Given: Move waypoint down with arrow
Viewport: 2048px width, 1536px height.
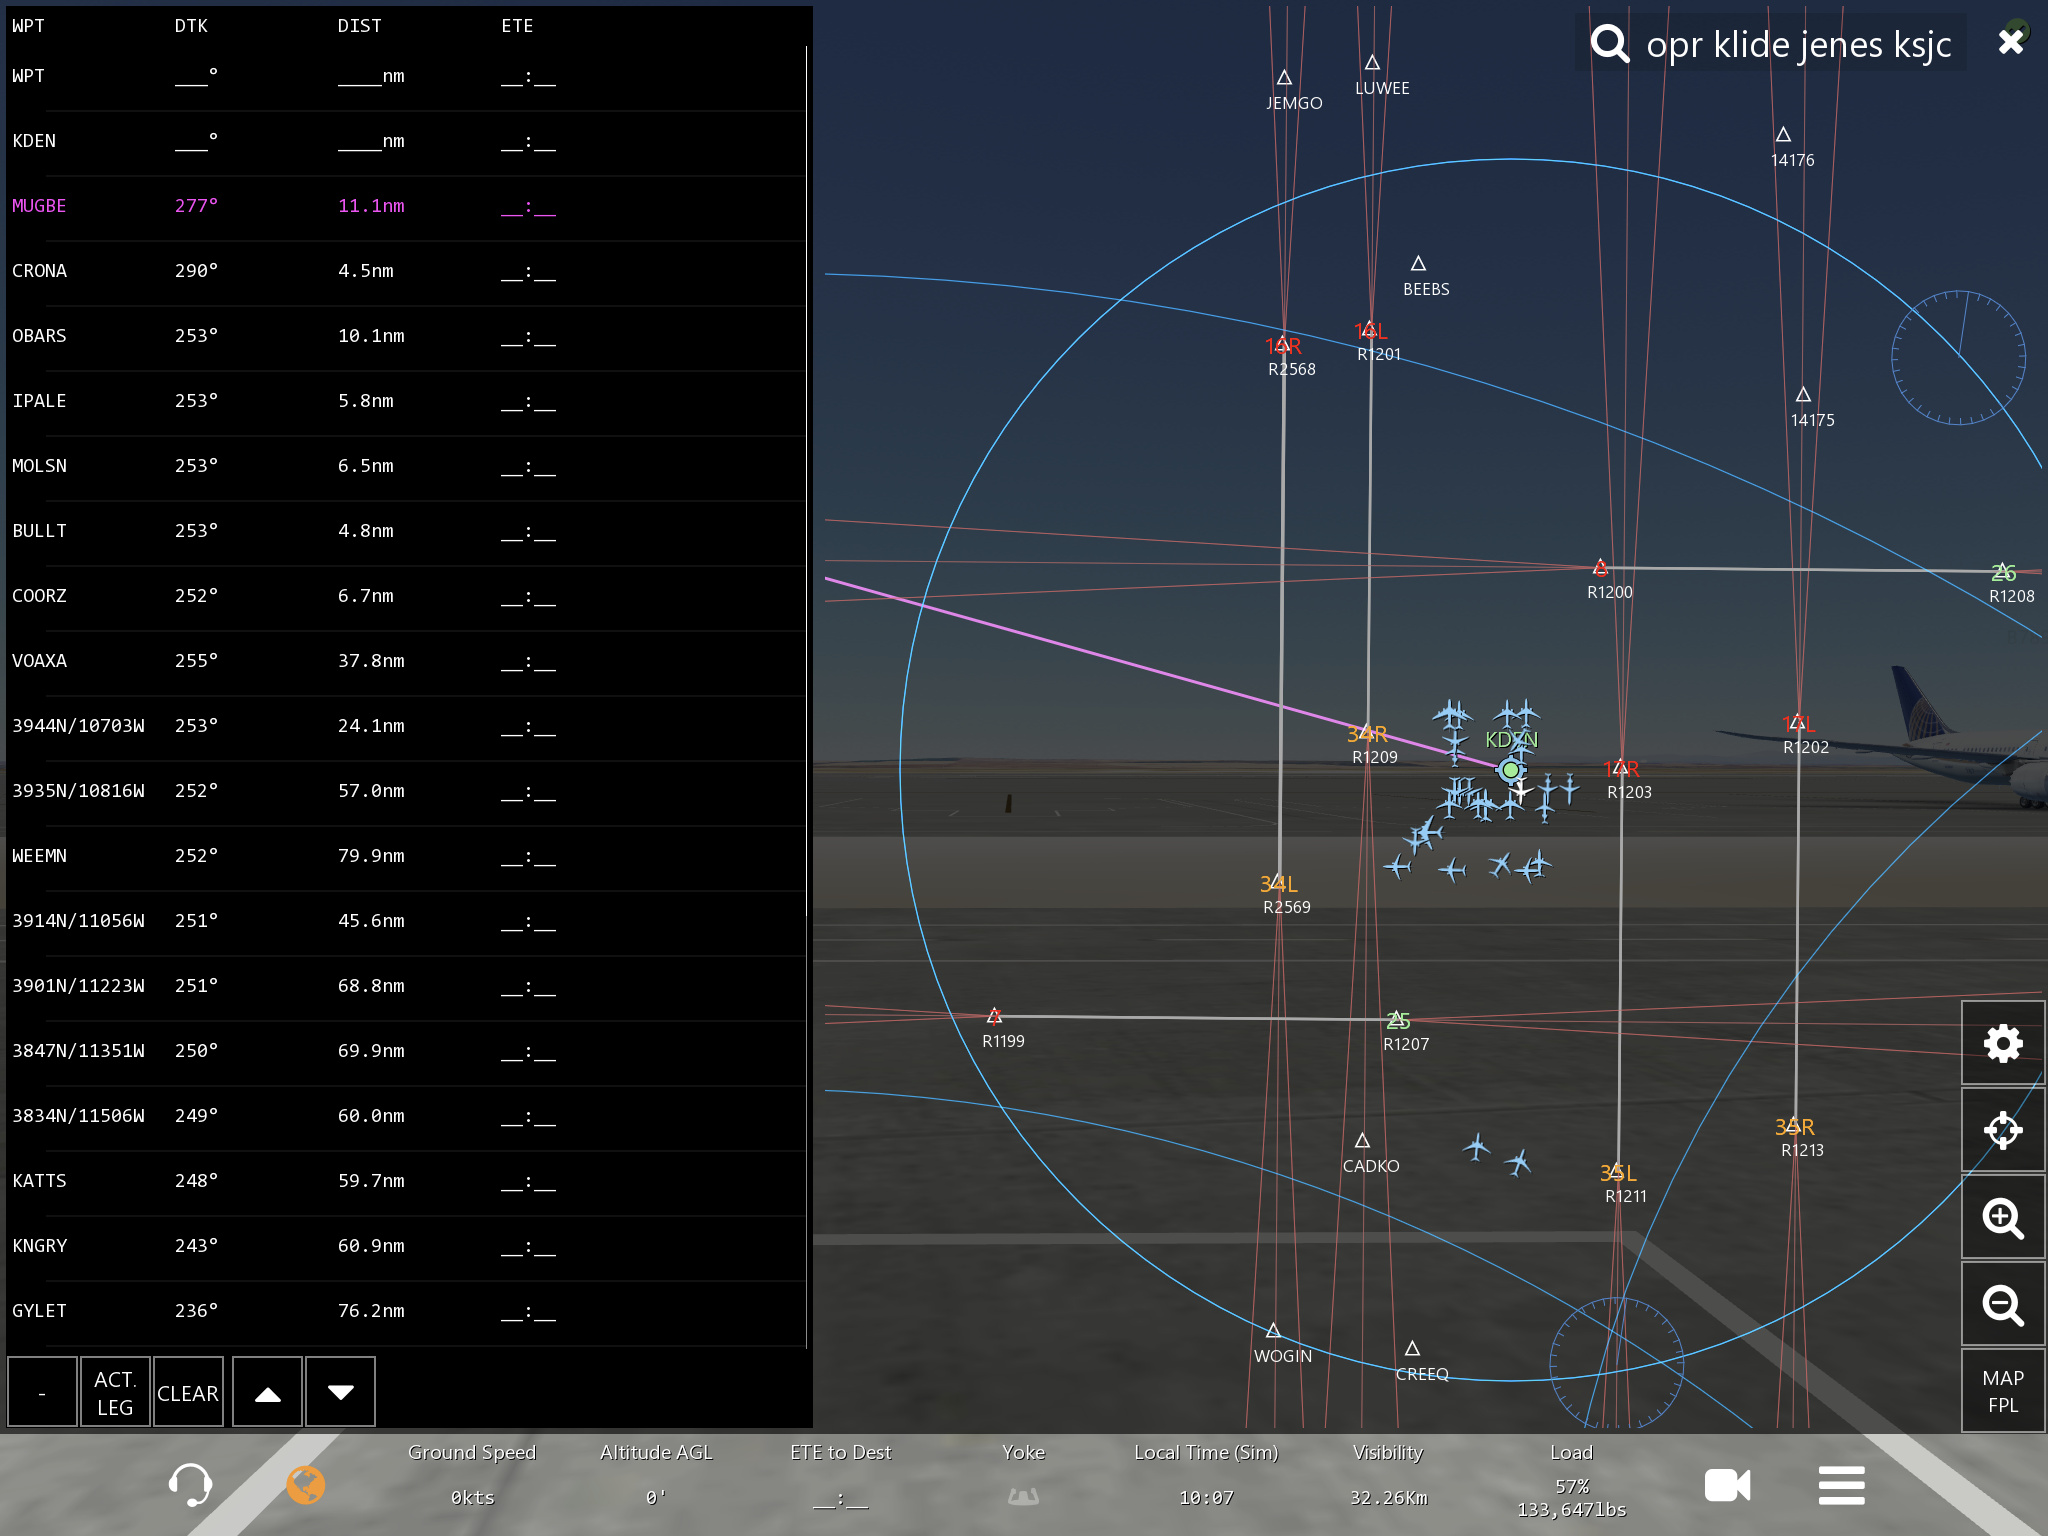Looking at the screenshot, I should click(340, 1392).
